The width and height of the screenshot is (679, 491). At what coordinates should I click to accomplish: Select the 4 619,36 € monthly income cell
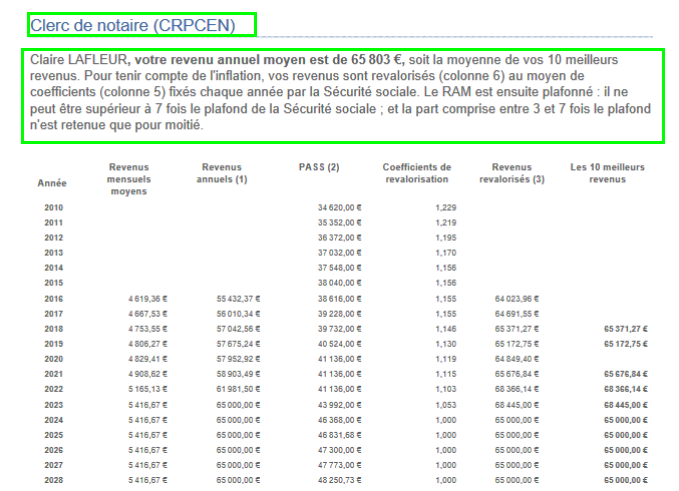(x=150, y=298)
